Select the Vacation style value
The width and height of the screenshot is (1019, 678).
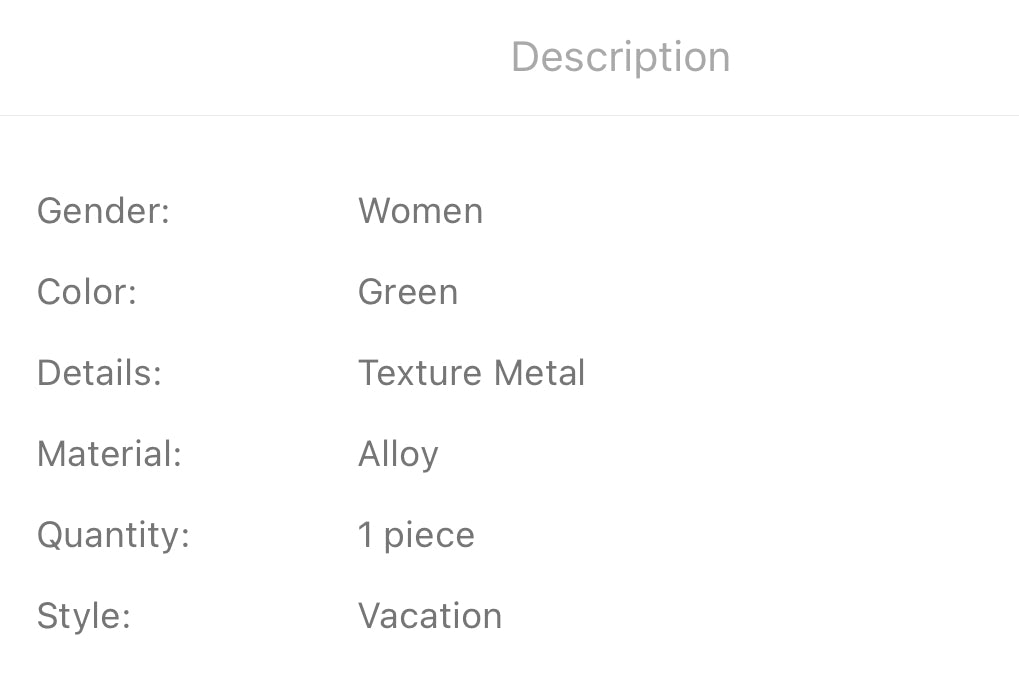pos(430,616)
